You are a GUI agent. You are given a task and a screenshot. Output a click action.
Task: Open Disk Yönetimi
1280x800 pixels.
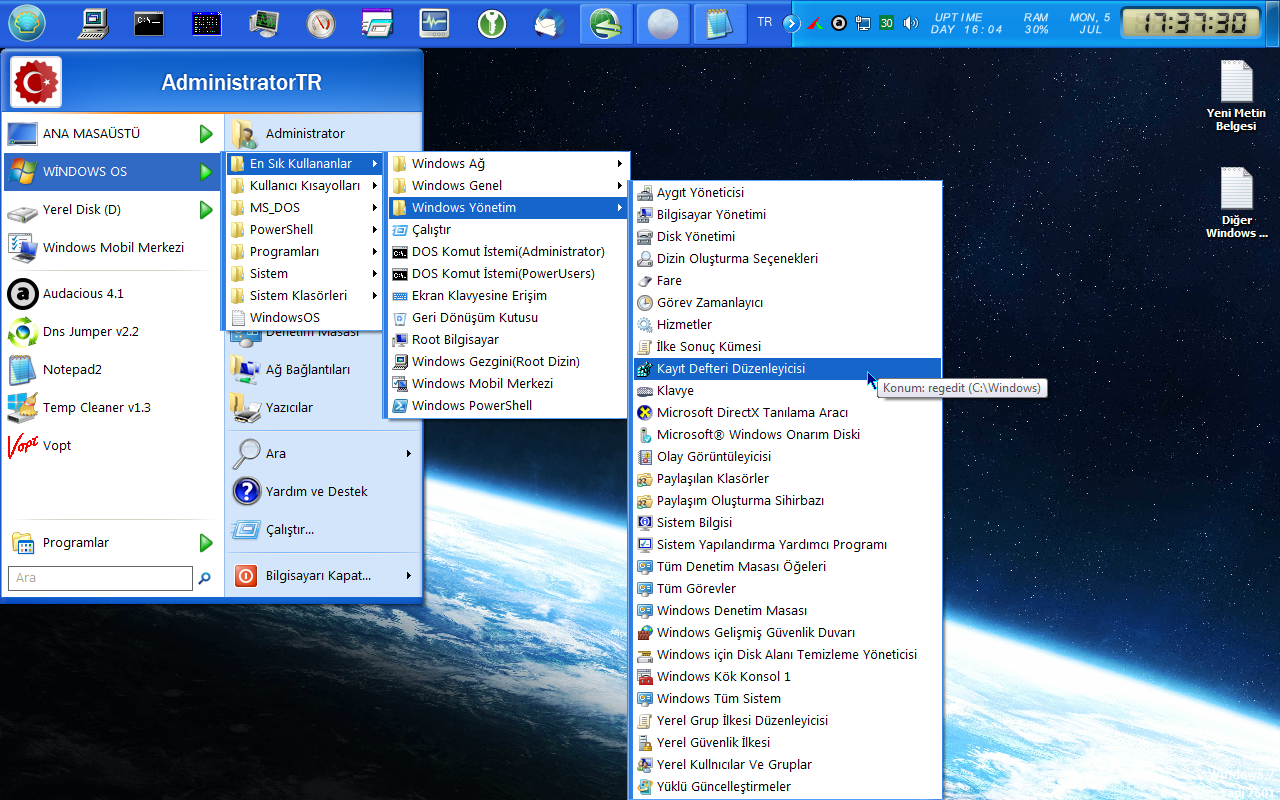(786, 237)
